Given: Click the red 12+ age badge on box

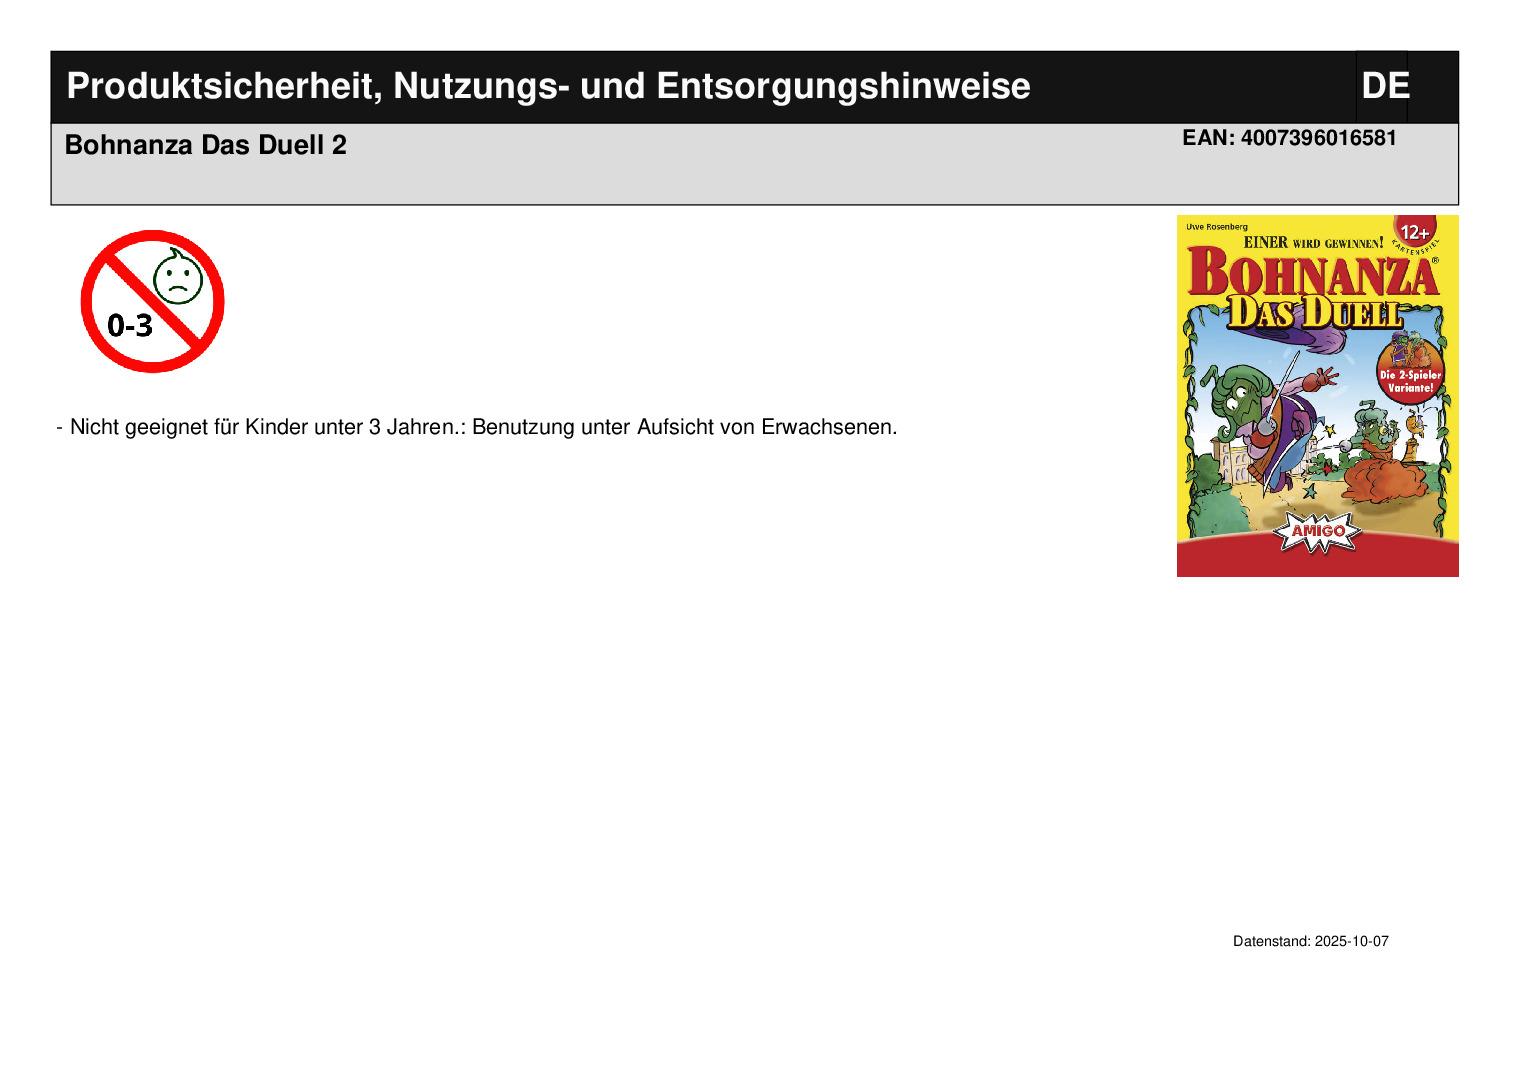Looking at the screenshot, I should pyautogui.click(x=1413, y=232).
